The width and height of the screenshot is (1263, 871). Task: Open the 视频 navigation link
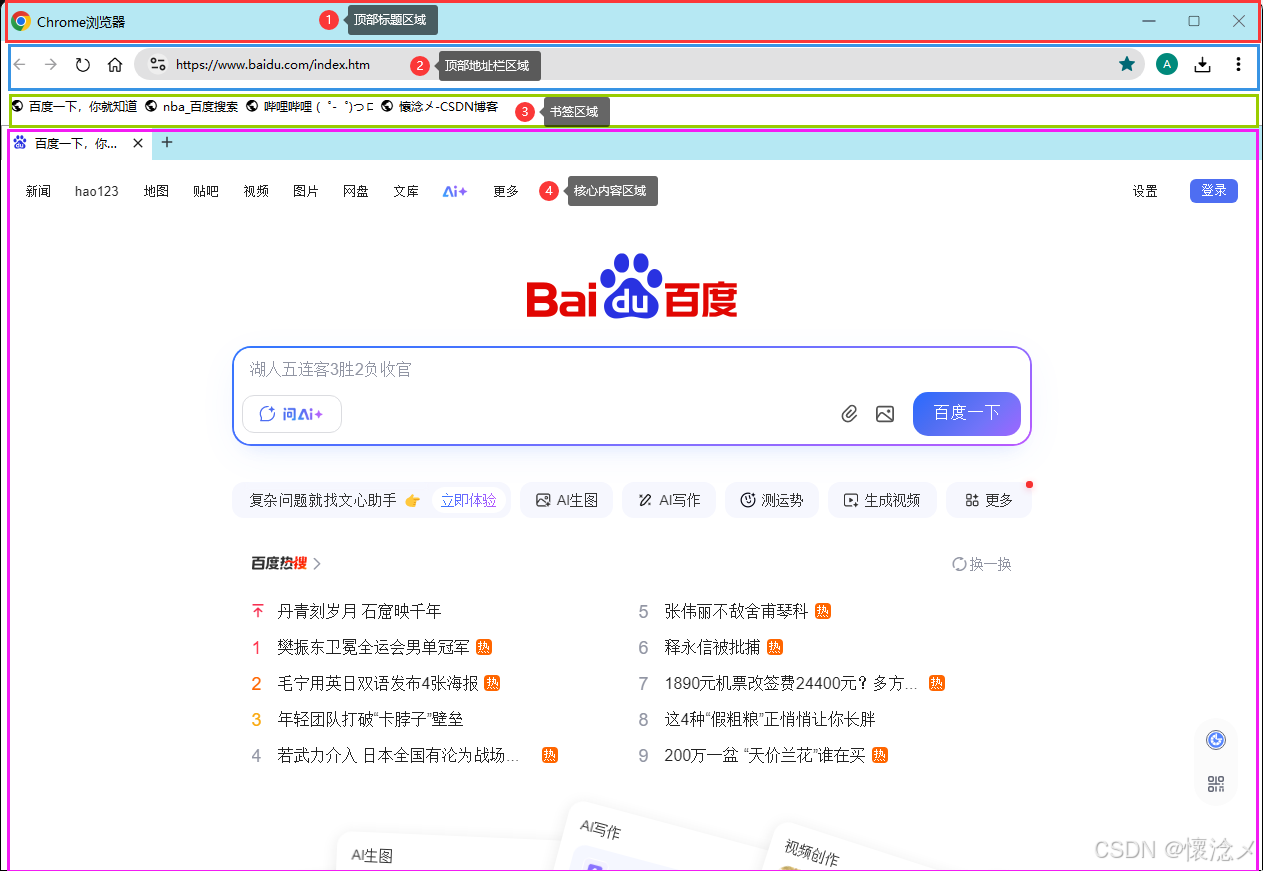pos(256,191)
